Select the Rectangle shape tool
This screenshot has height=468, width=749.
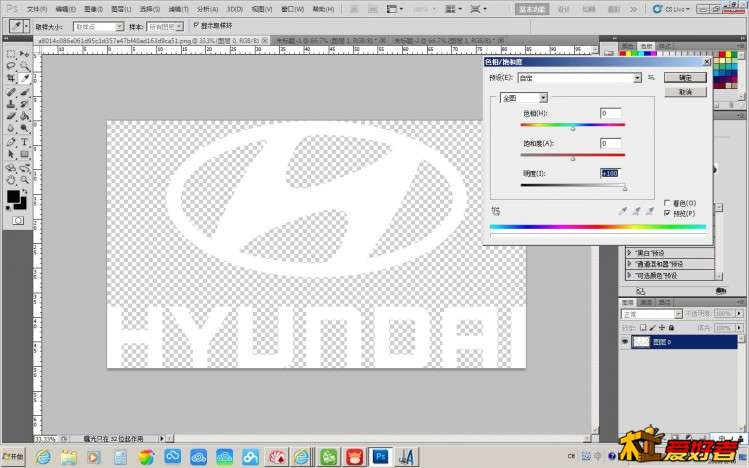(x=24, y=154)
